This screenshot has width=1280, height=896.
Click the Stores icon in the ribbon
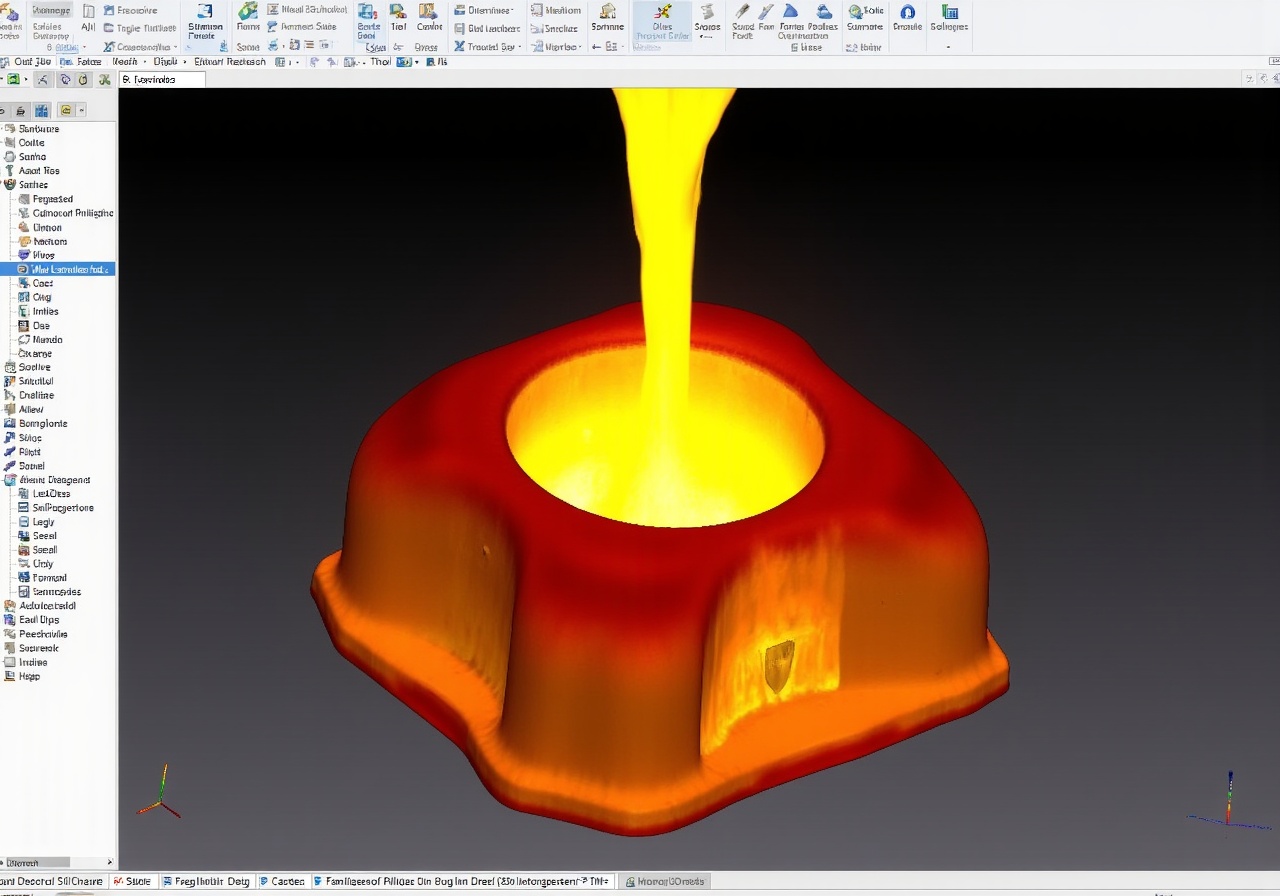coord(707,14)
